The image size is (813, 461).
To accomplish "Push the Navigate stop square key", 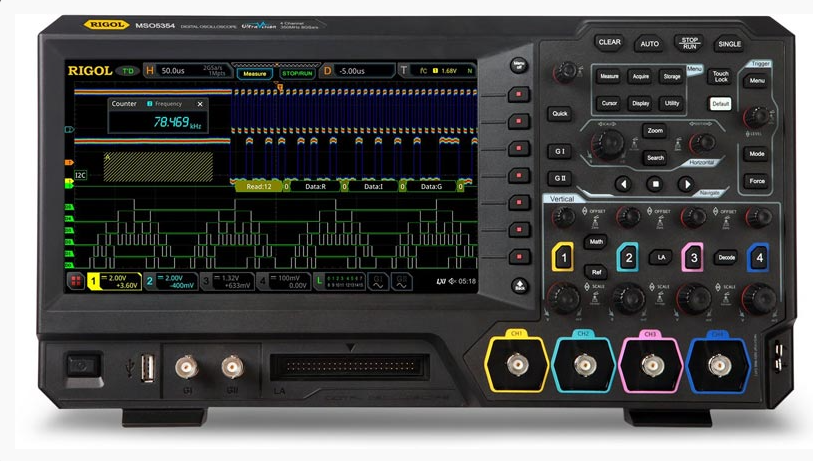I will (x=655, y=184).
